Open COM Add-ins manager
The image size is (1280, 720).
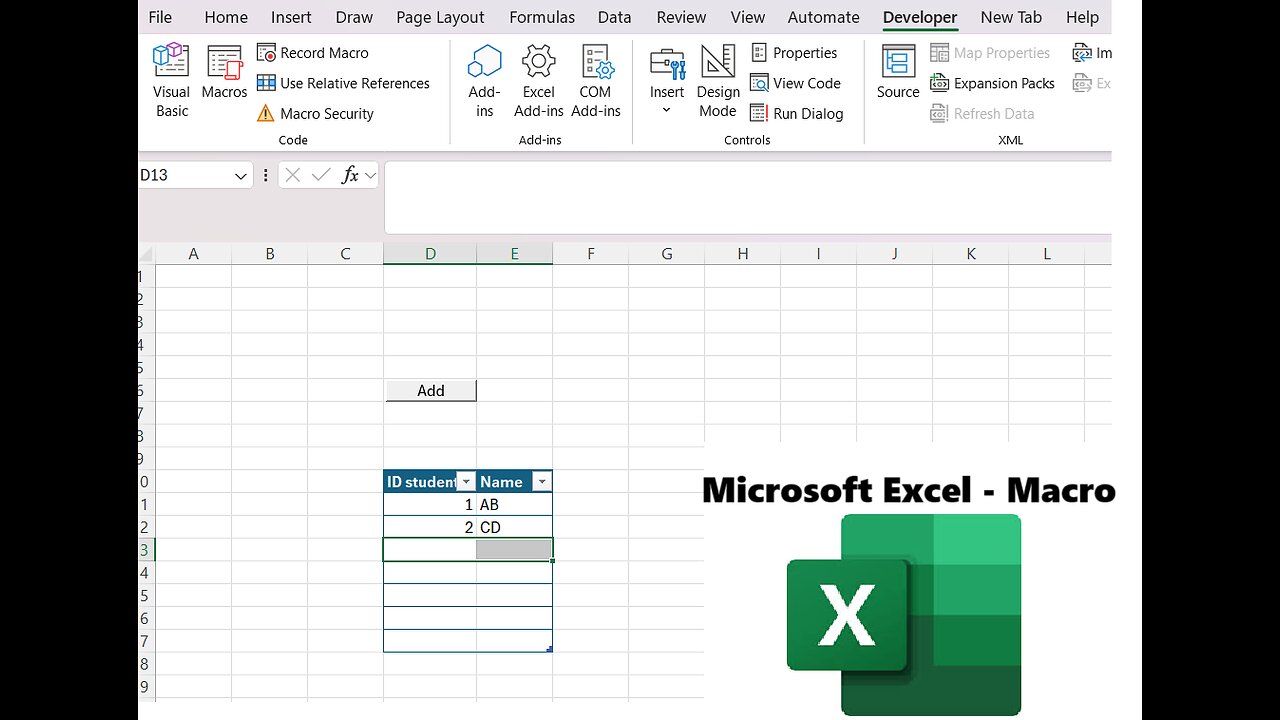596,81
